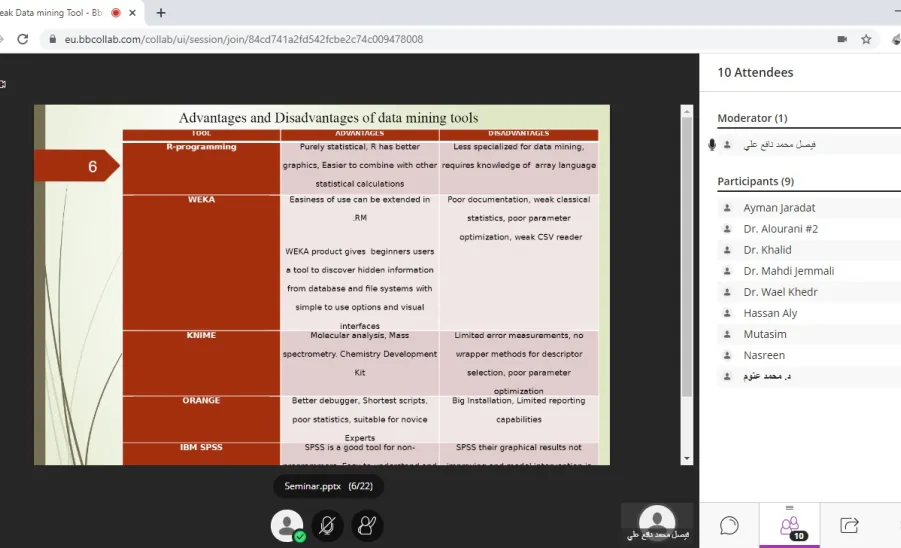Click the slide scrollbar up arrow

687,111
